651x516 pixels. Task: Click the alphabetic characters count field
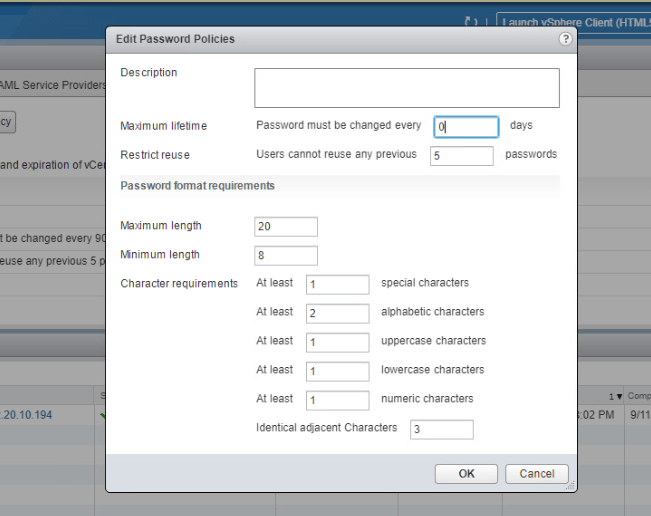pos(337,314)
